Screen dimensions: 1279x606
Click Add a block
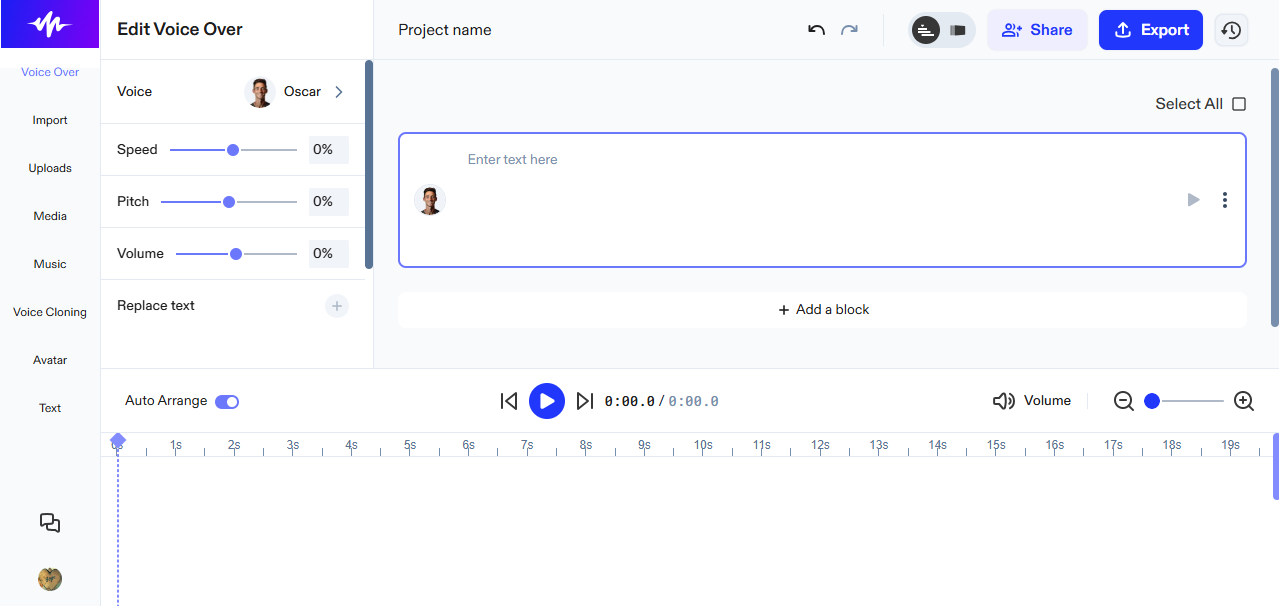click(x=822, y=309)
